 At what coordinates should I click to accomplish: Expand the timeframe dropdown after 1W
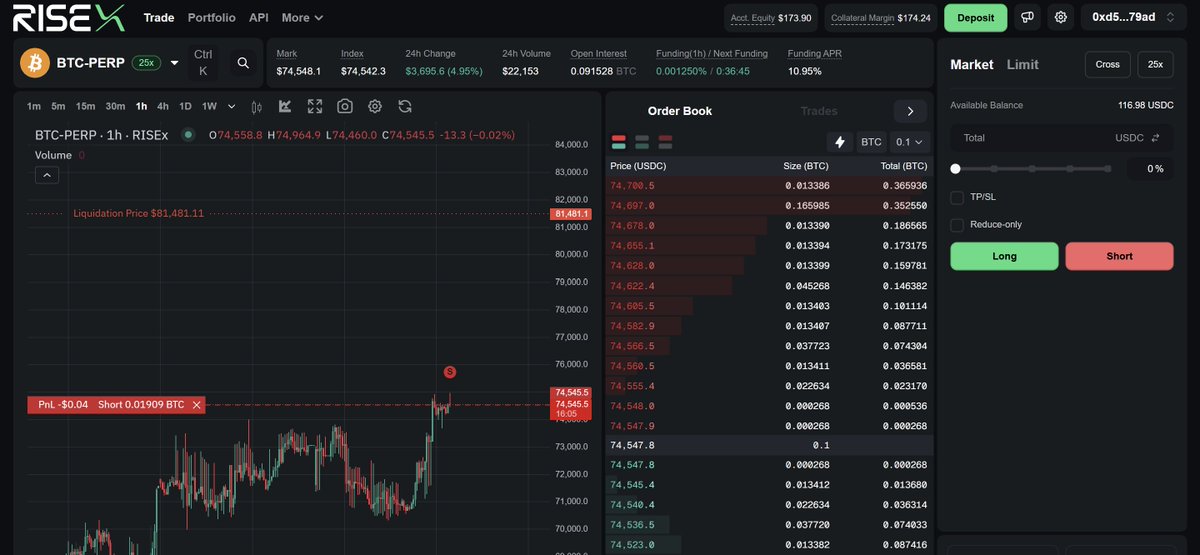click(232, 107)
